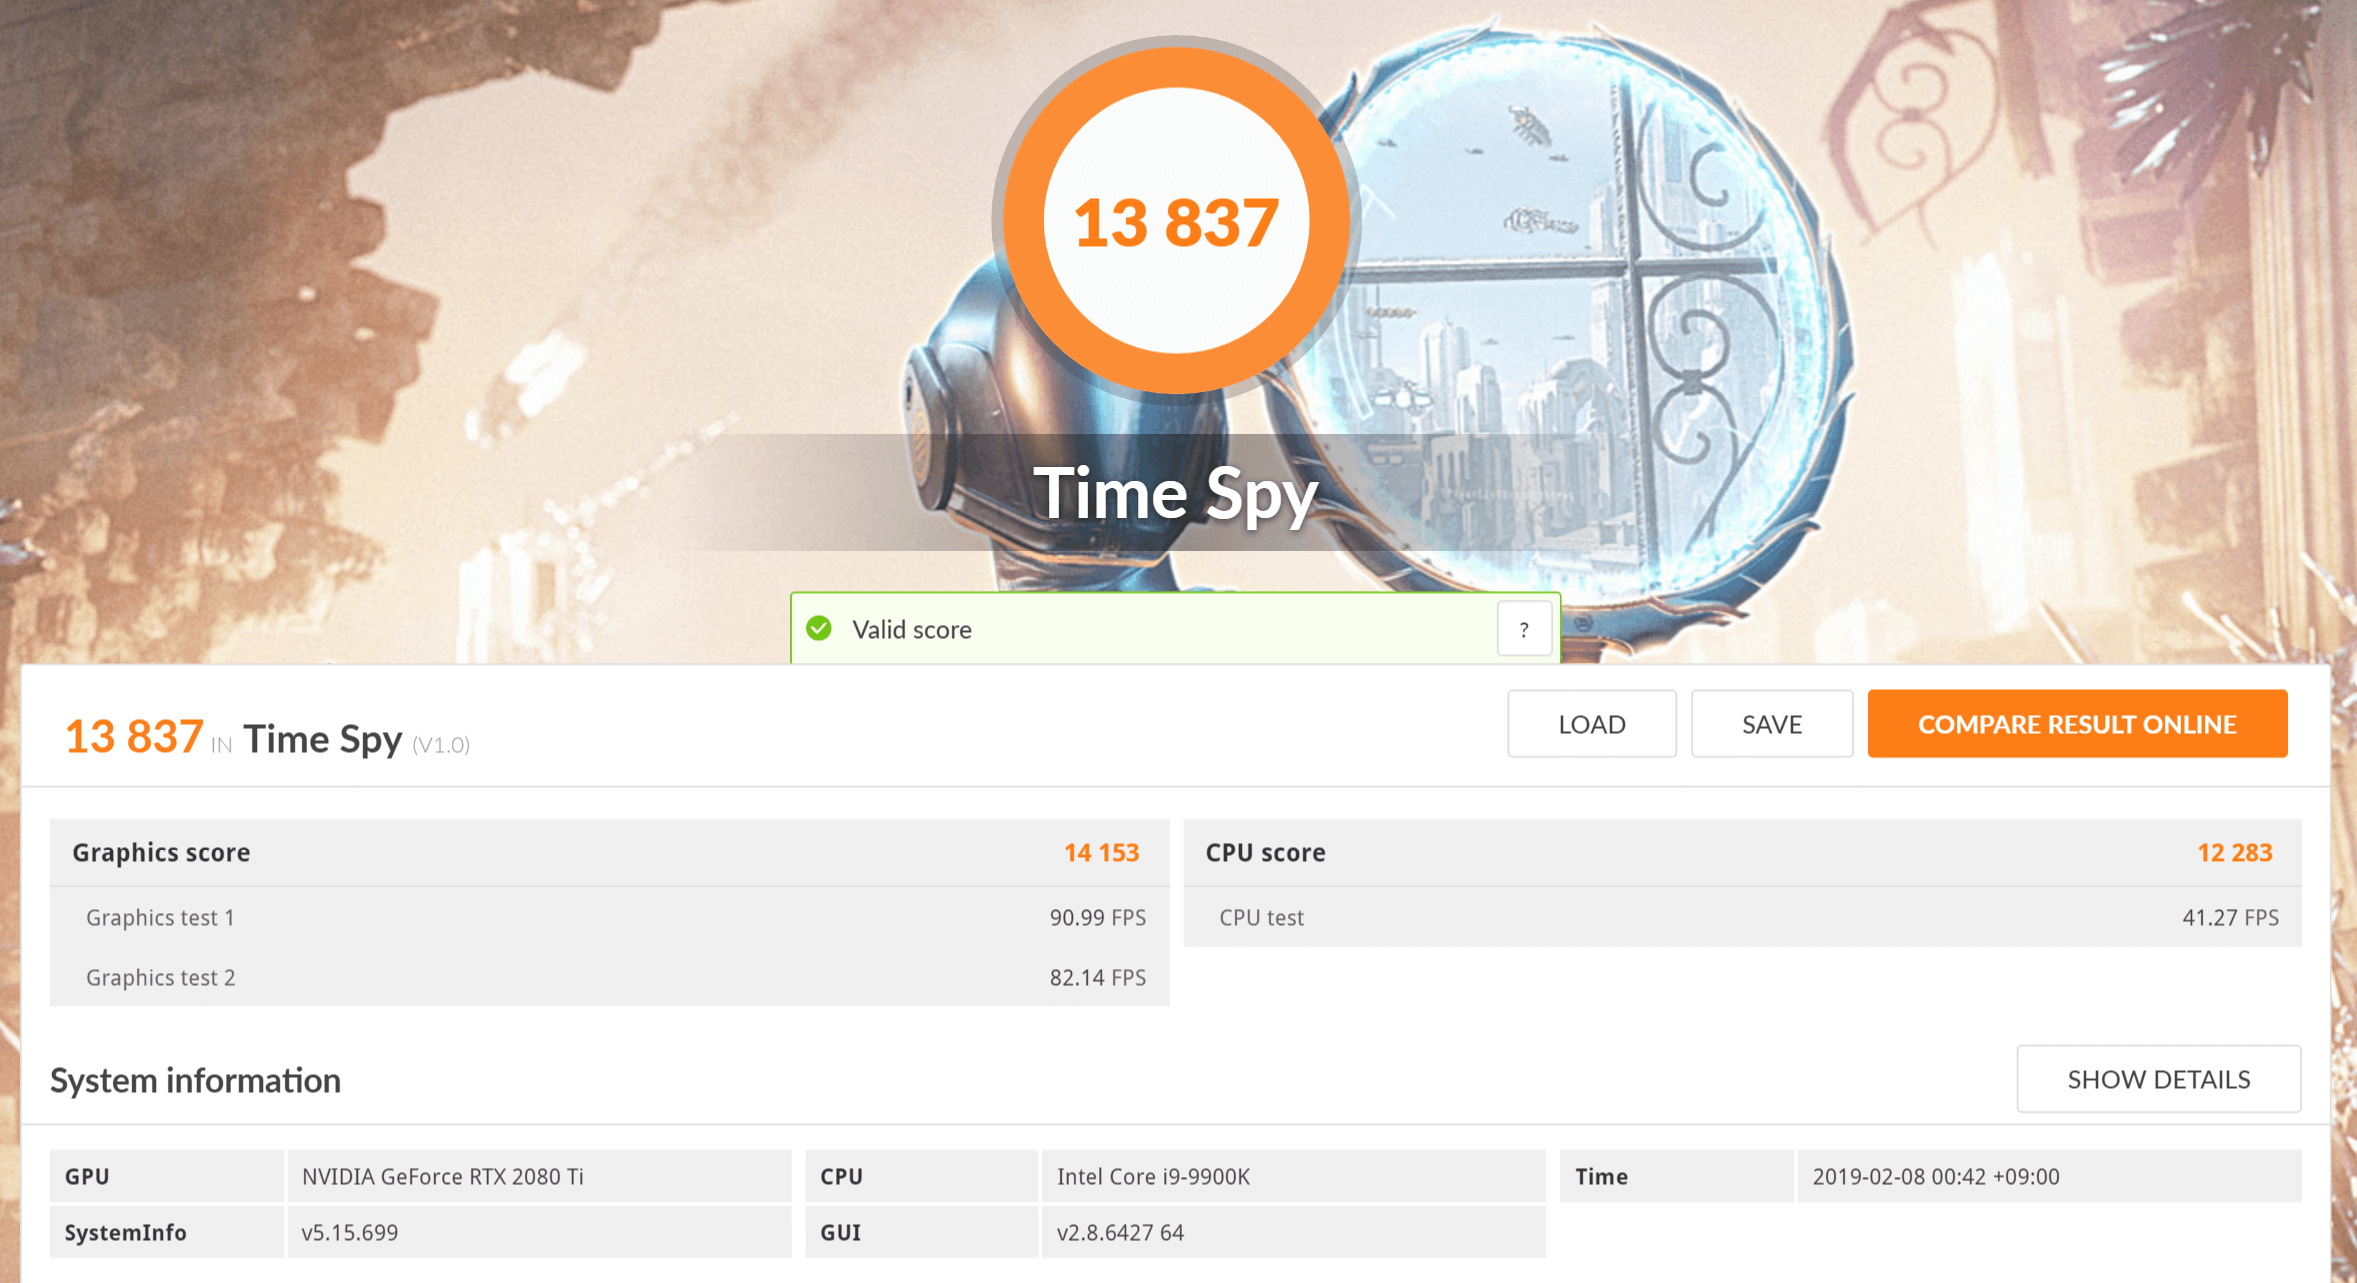Click the GUI version v2.8.6427 64

pos(1292,1233)
